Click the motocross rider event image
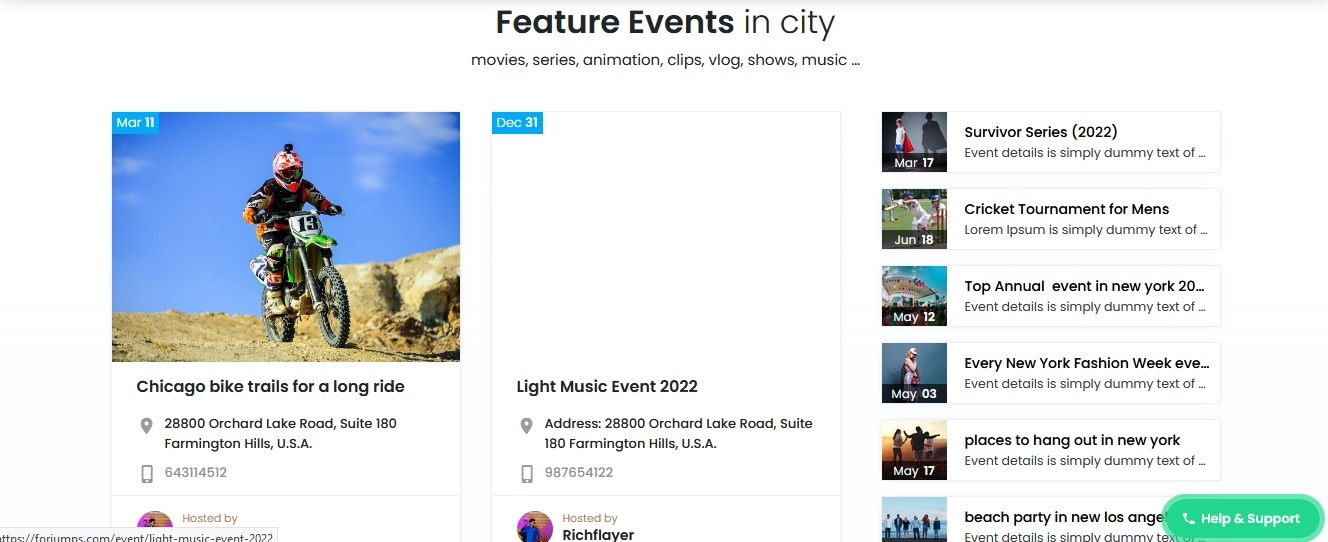The height and width of the screenshot is (542, 1328). (286, 237)
